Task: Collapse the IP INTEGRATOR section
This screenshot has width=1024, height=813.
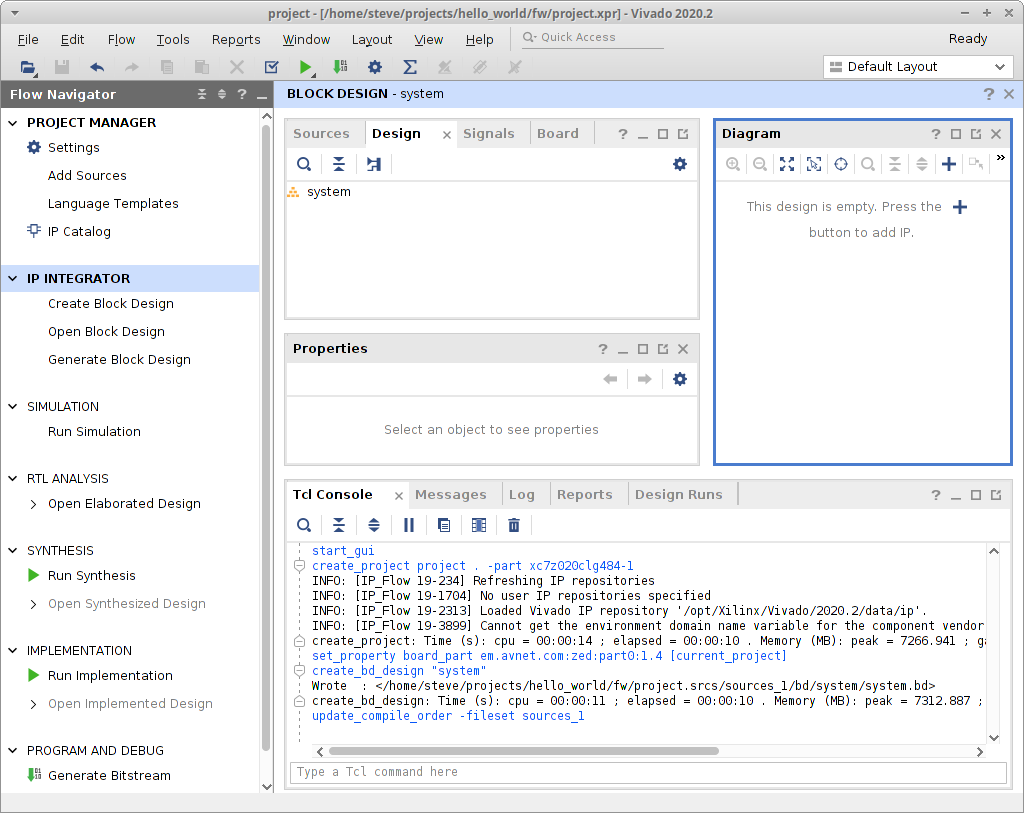Action: (x=14, y=279)
